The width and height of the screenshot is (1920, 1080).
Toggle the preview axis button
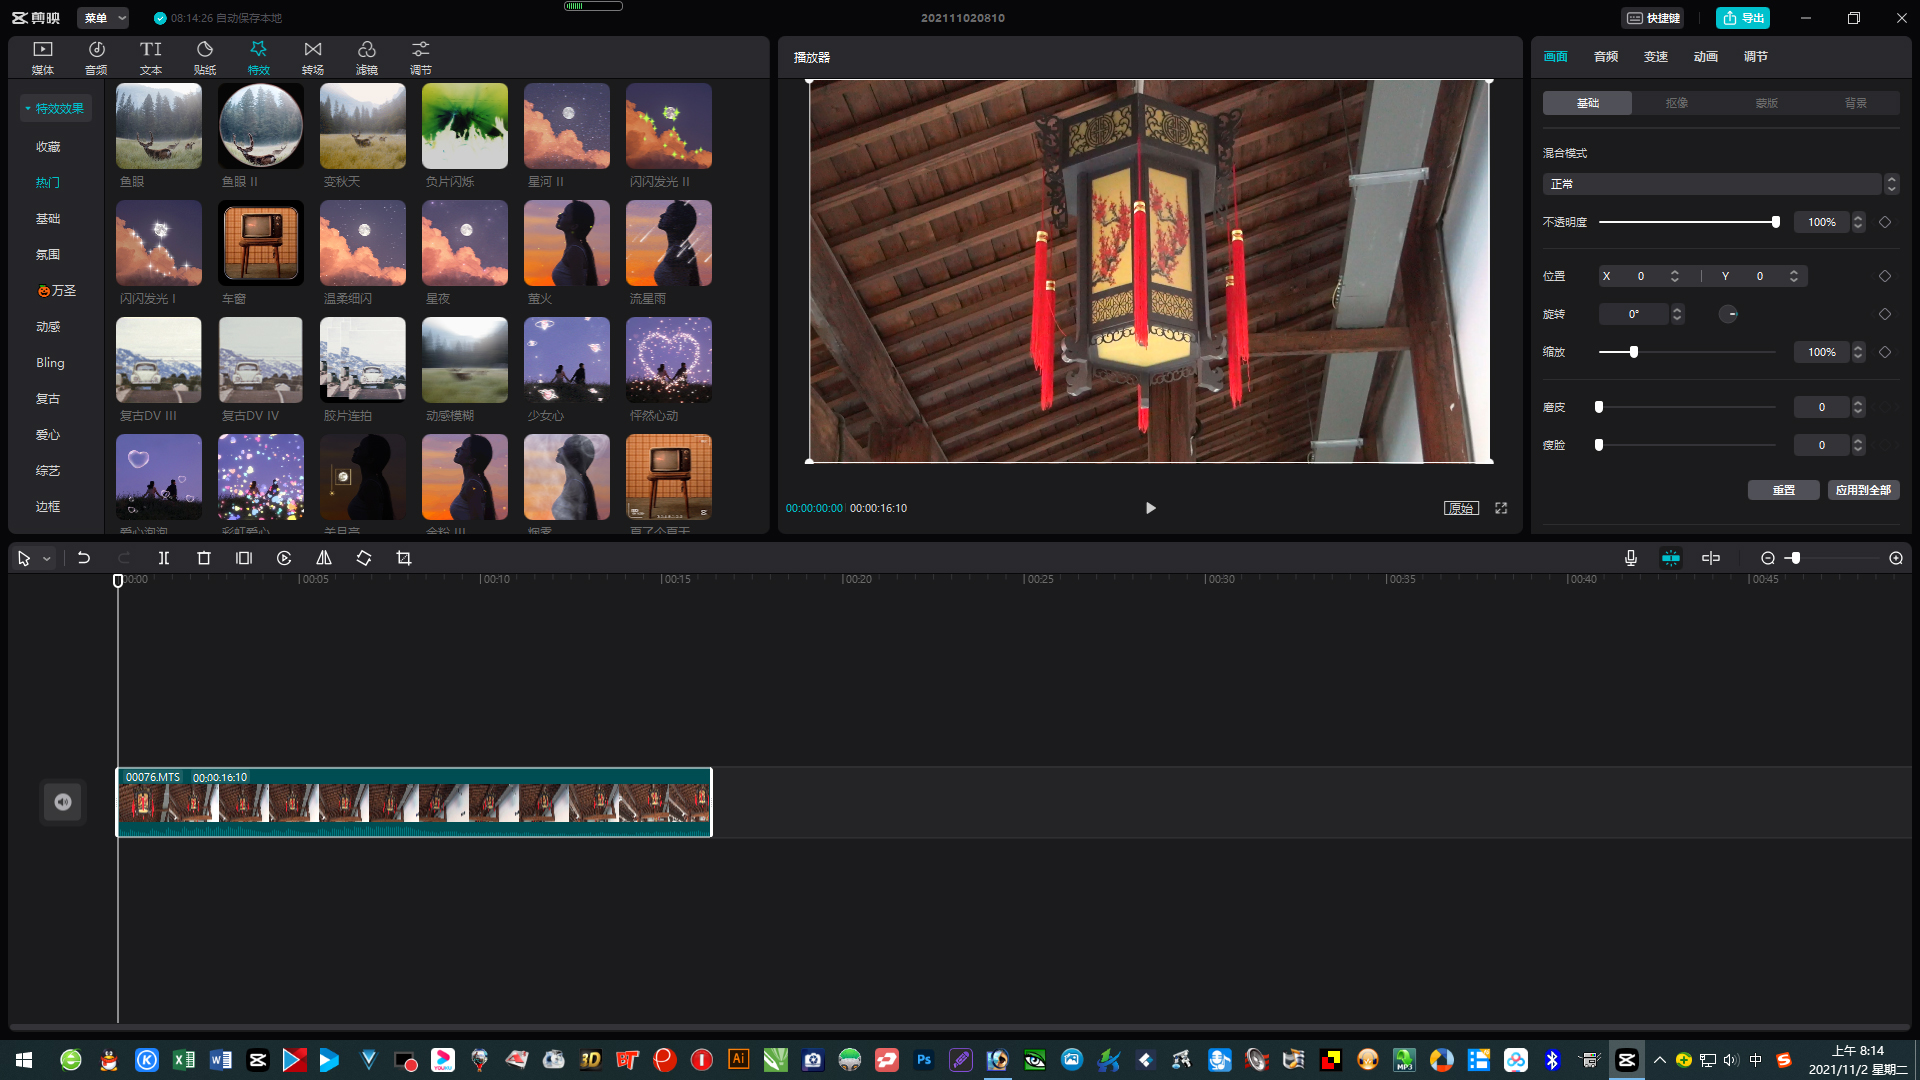1711,558
